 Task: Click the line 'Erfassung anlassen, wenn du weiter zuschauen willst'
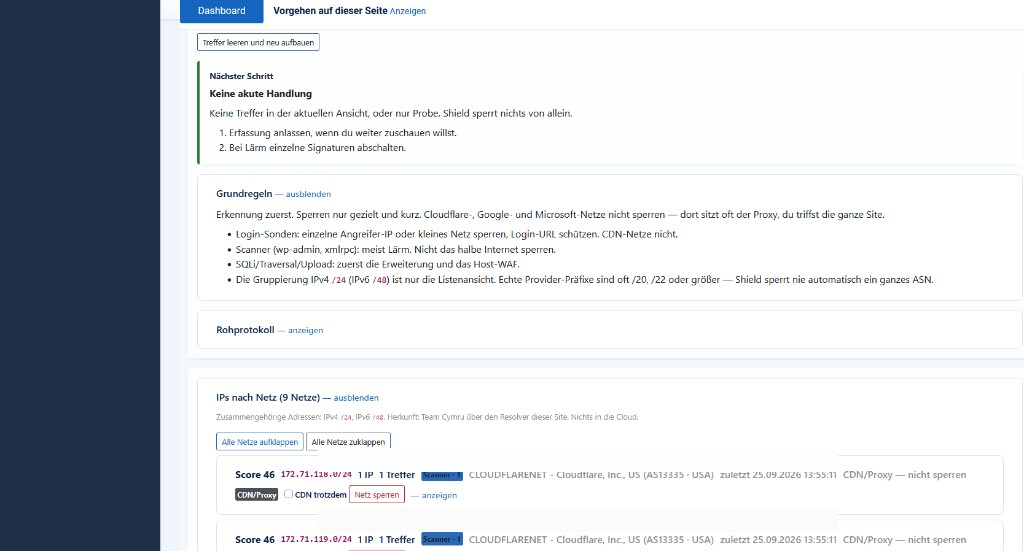(x=343, y=133)
